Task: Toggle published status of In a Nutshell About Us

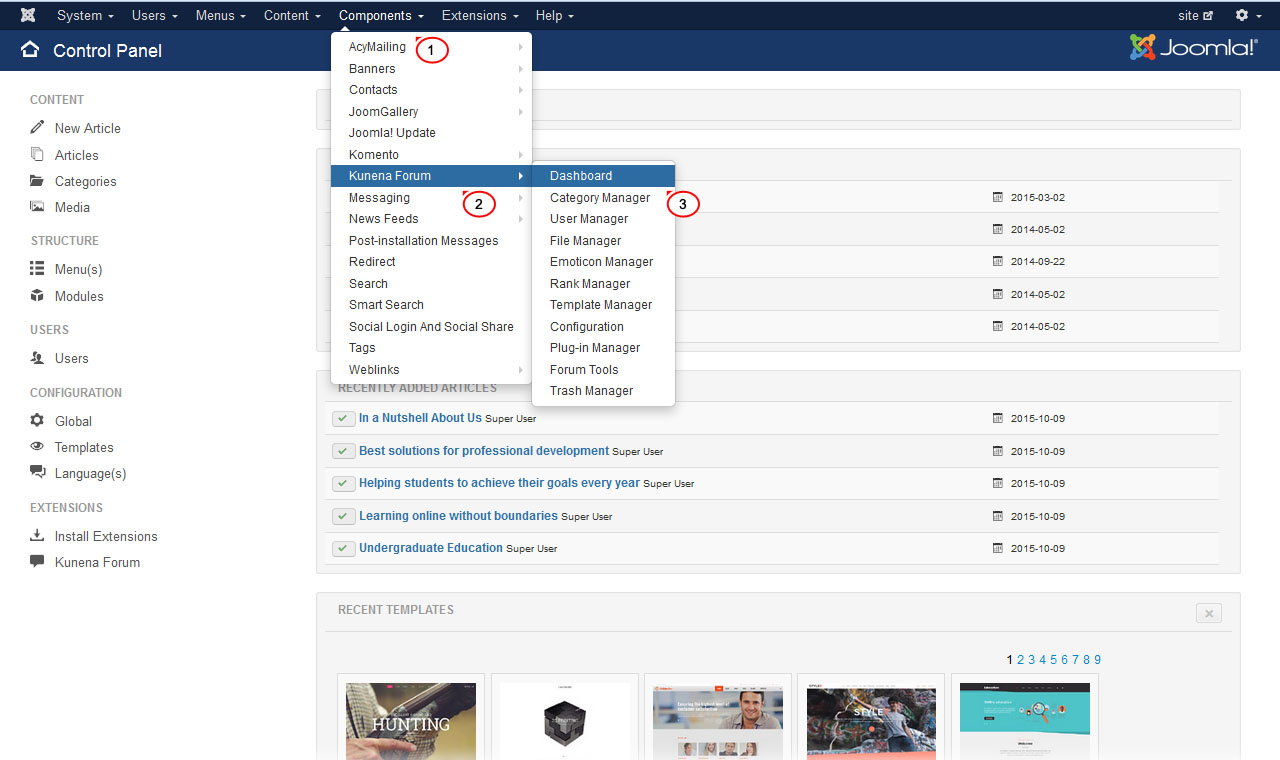Action: click(344, 418)
